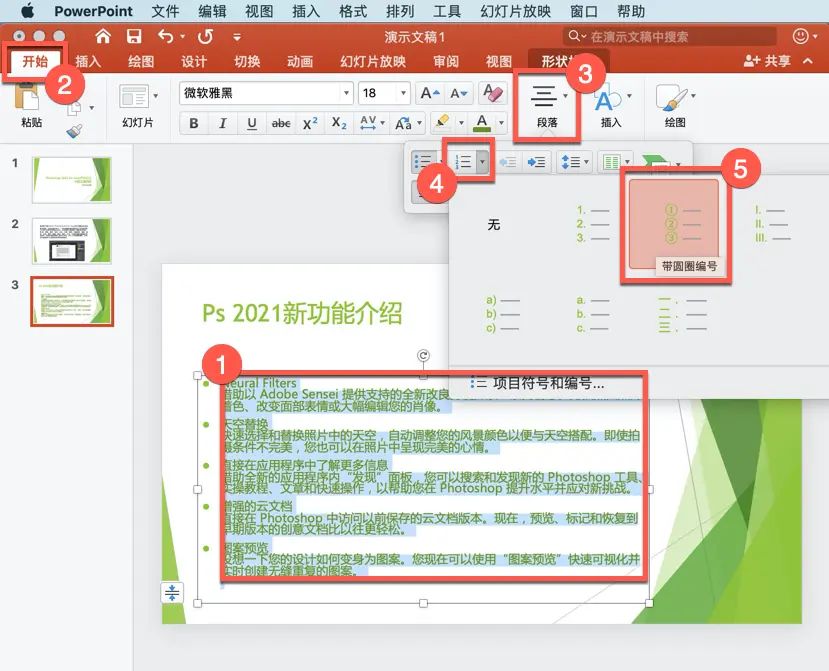Toggle strikethrough formatting
The image size is (829, 671).
pos(281,123)
